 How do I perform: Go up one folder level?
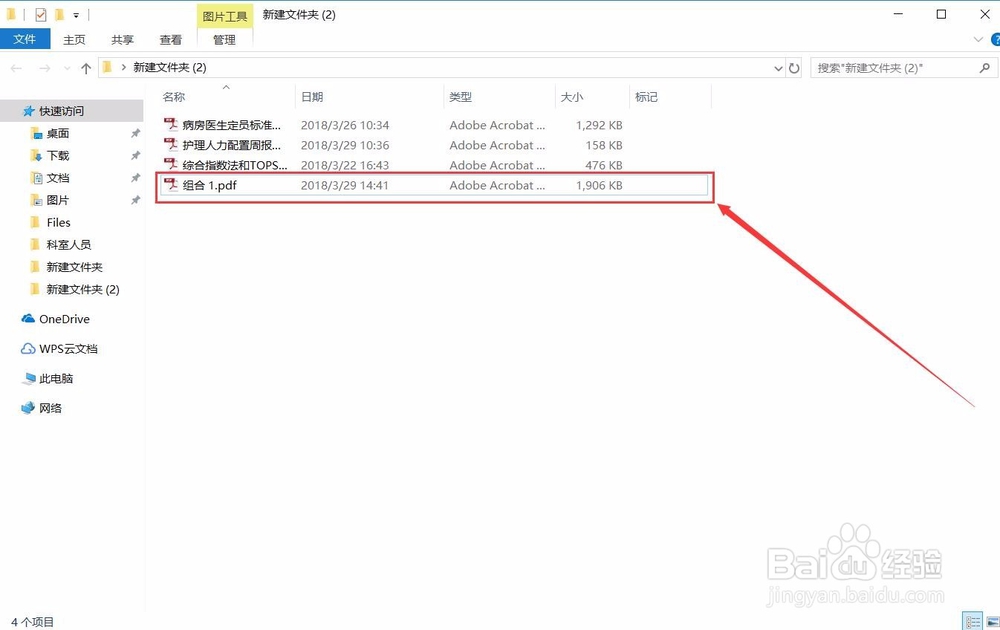tap(86, 67)
